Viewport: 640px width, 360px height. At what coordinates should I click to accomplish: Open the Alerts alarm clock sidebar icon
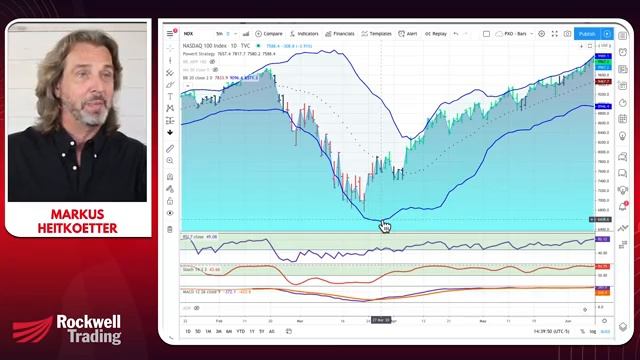(x=623, y=52)
